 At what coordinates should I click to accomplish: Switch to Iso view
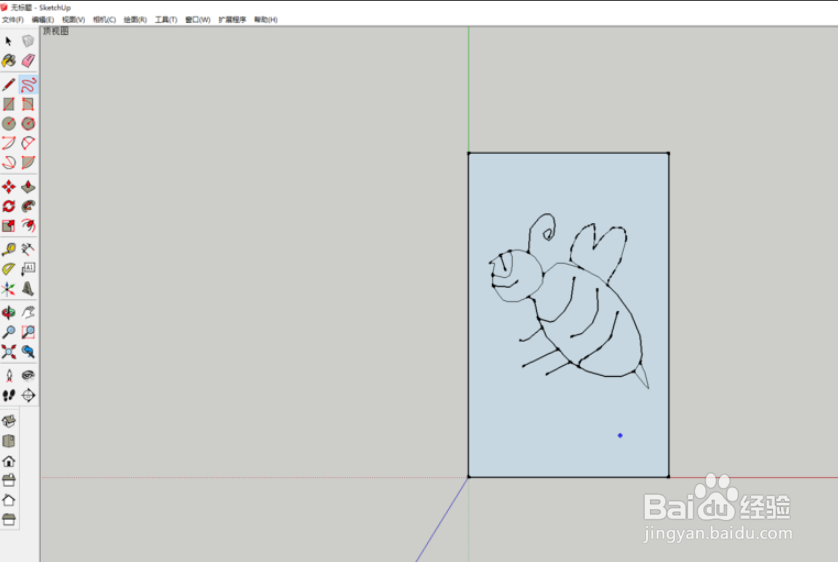point(9,421)
